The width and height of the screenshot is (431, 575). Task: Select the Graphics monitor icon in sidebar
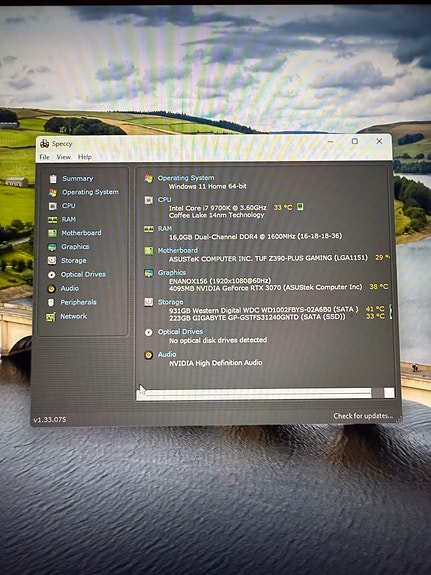click(x=52, y=247)
